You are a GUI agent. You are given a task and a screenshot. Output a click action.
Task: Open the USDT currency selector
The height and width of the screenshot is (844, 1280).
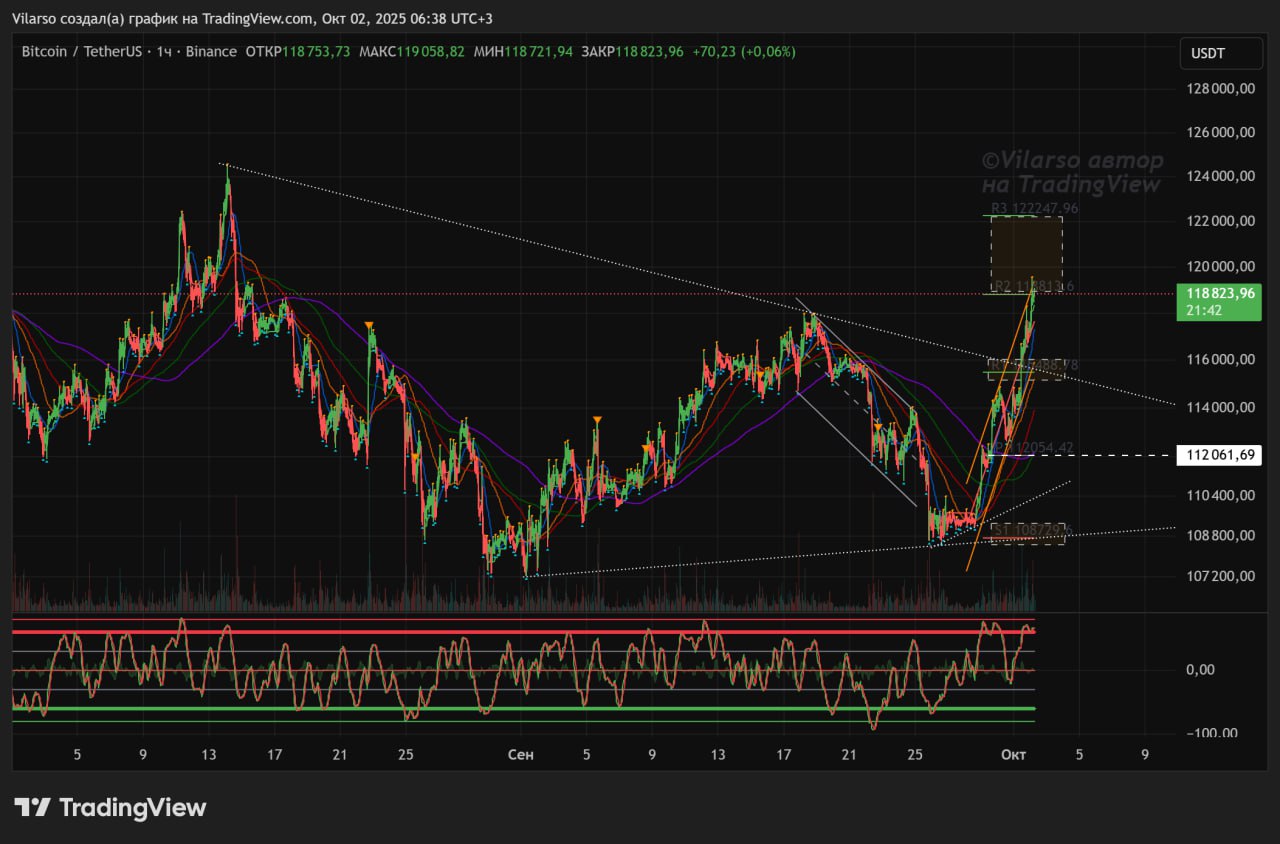(1208, 53)
